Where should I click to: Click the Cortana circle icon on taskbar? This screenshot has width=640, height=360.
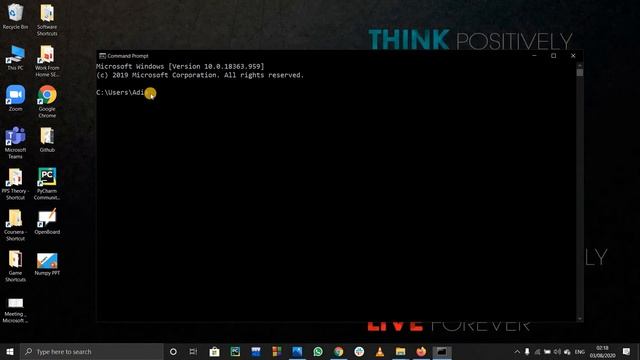173,351
